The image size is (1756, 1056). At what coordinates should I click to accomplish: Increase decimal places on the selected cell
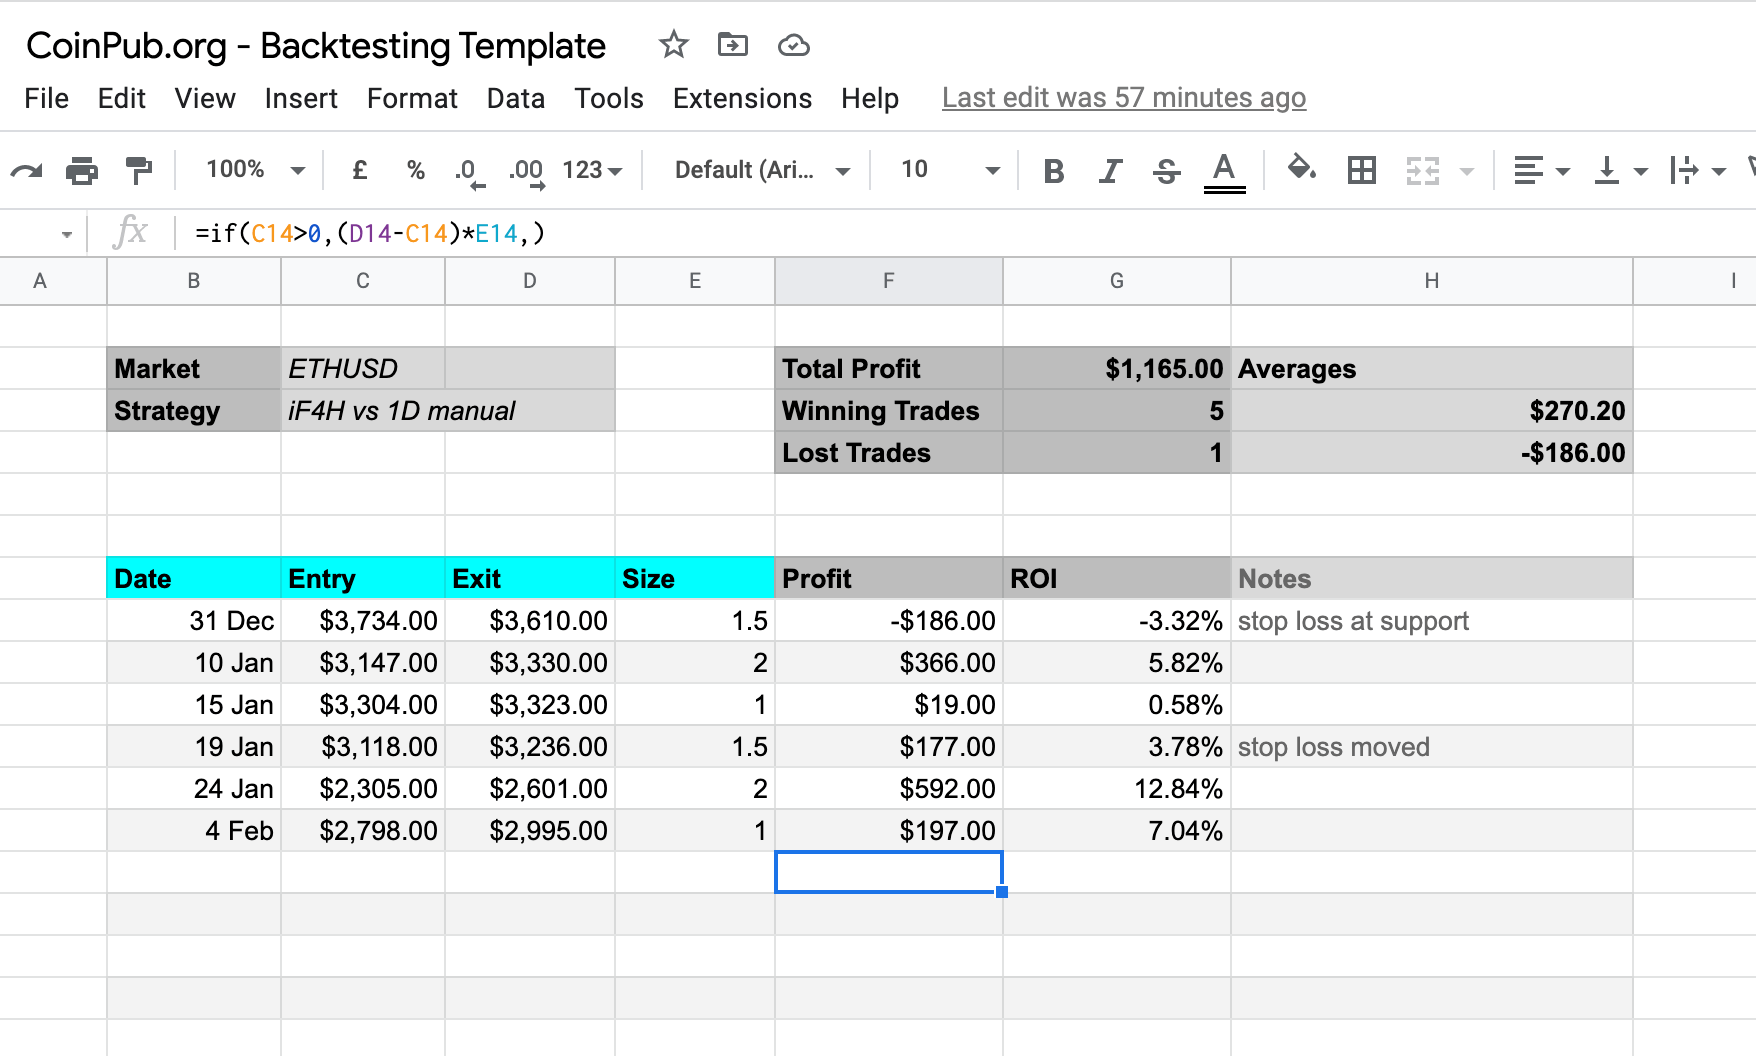click(x=525, y=170)
